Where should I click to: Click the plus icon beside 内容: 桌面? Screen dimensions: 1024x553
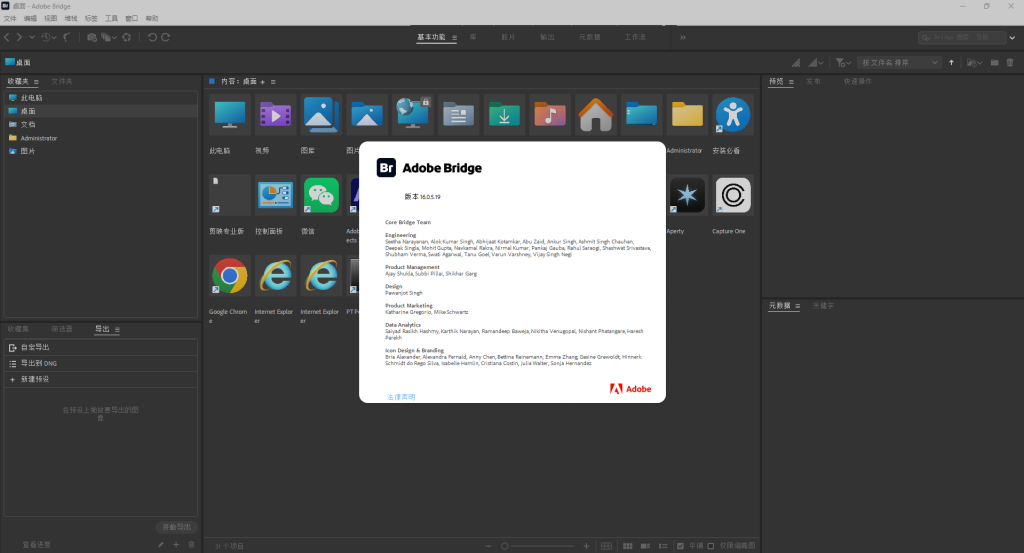click(x=263, y=82)
